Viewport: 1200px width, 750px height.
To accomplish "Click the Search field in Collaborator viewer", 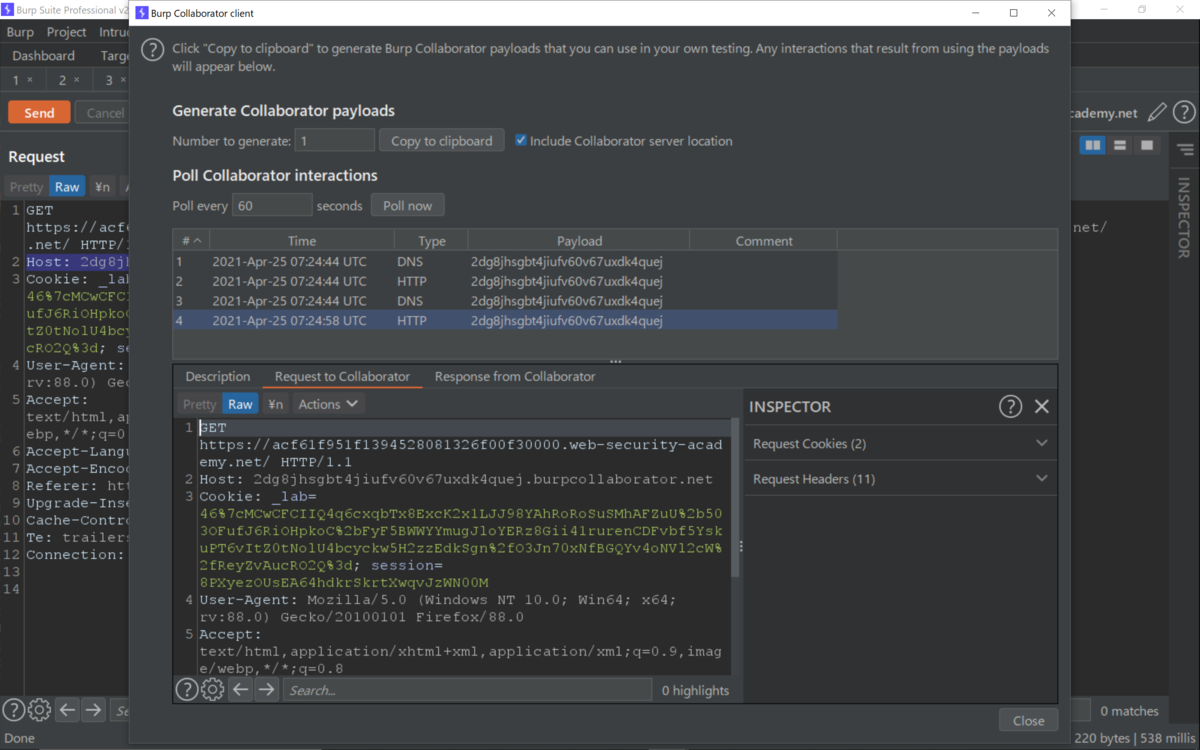I will 467,689.
